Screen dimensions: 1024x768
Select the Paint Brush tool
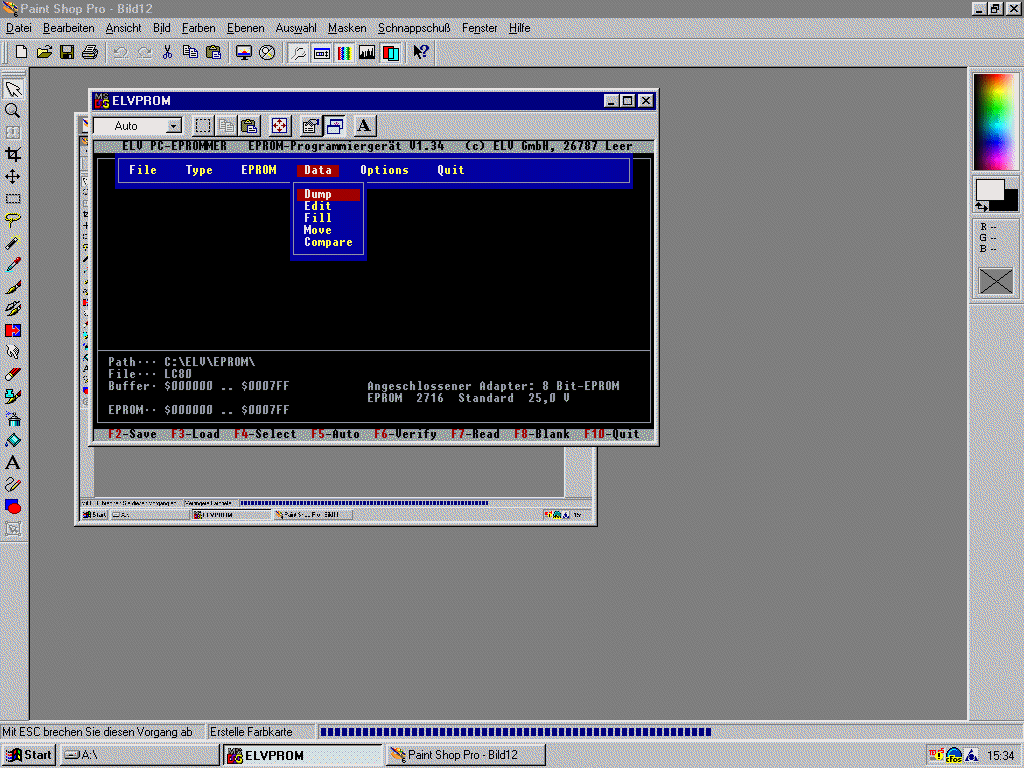pos(13,286)
